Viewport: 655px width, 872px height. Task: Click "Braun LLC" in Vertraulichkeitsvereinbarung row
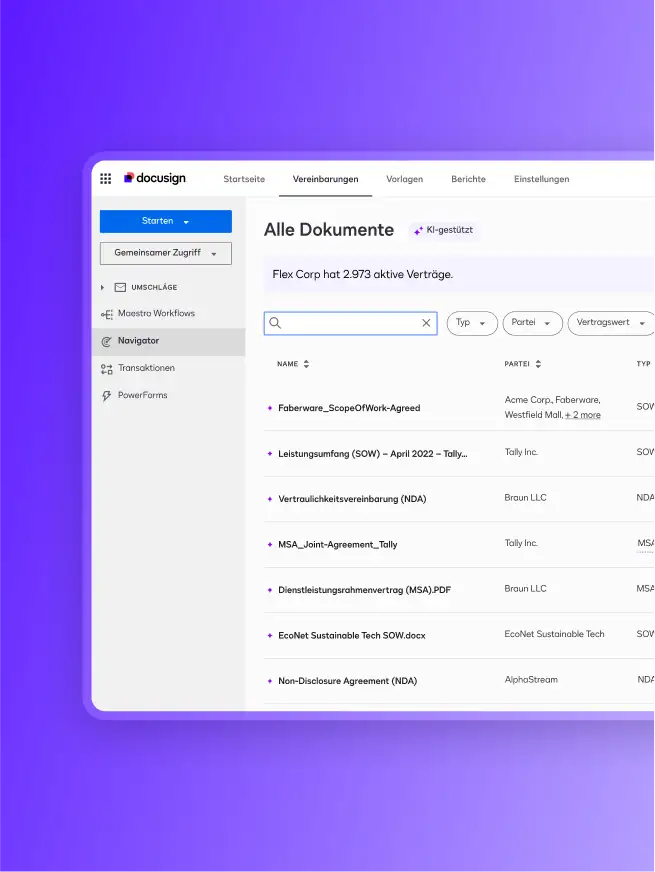525,498
